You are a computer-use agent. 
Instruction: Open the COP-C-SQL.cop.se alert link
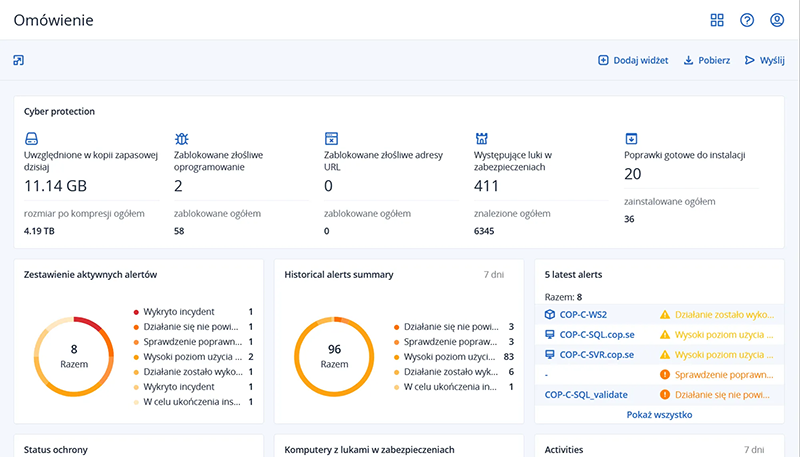point(597,335)
